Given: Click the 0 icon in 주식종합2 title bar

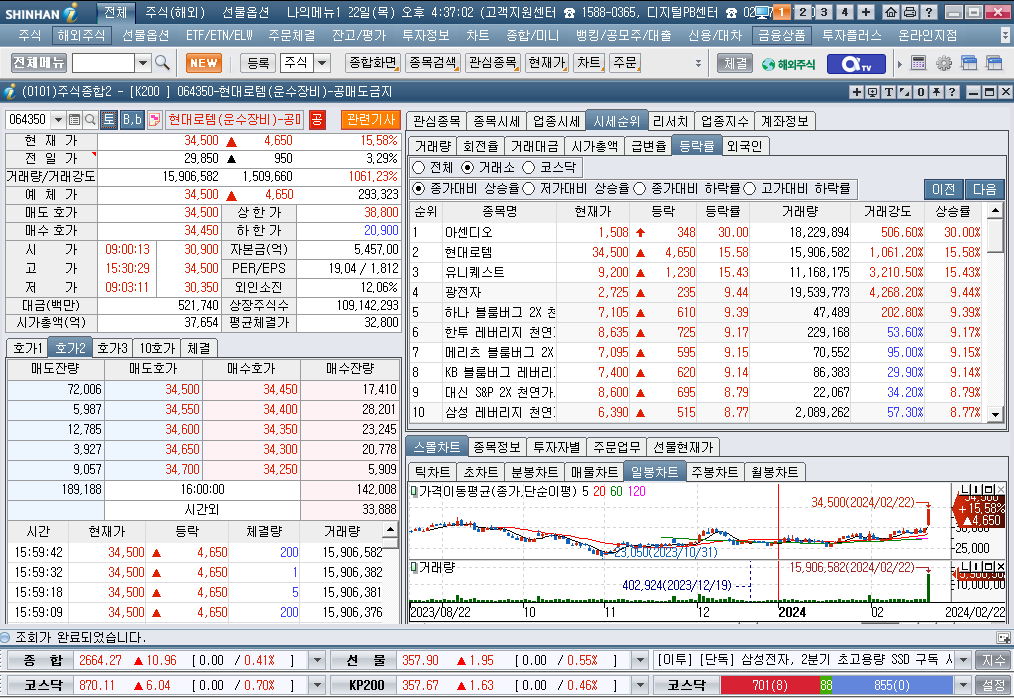Looking at the screenshot, I should pyautogui.click(x=921, y=92).
